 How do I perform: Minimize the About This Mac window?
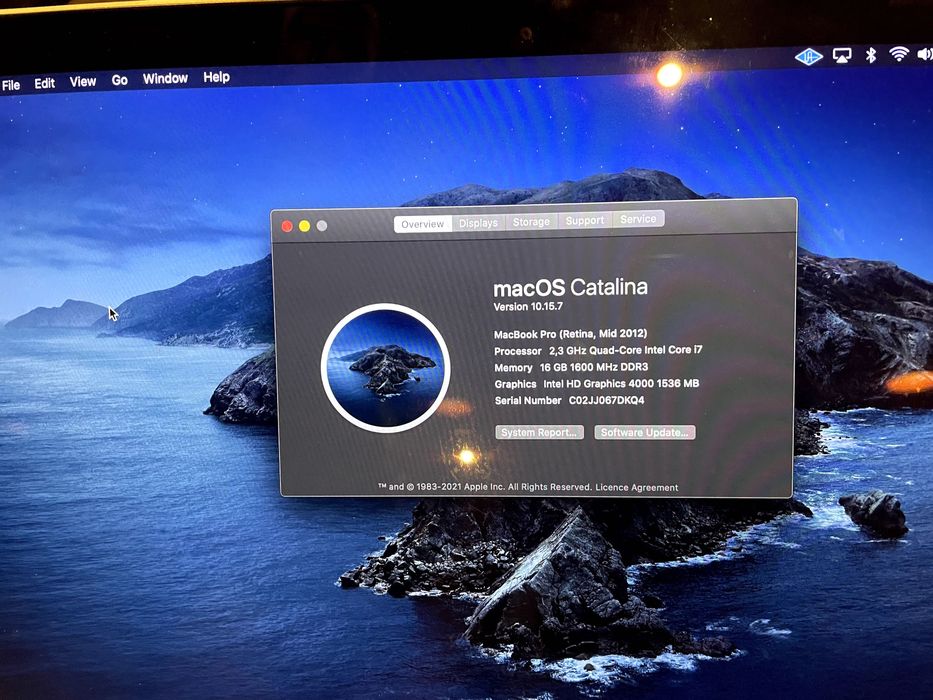(x=304, y=226)
